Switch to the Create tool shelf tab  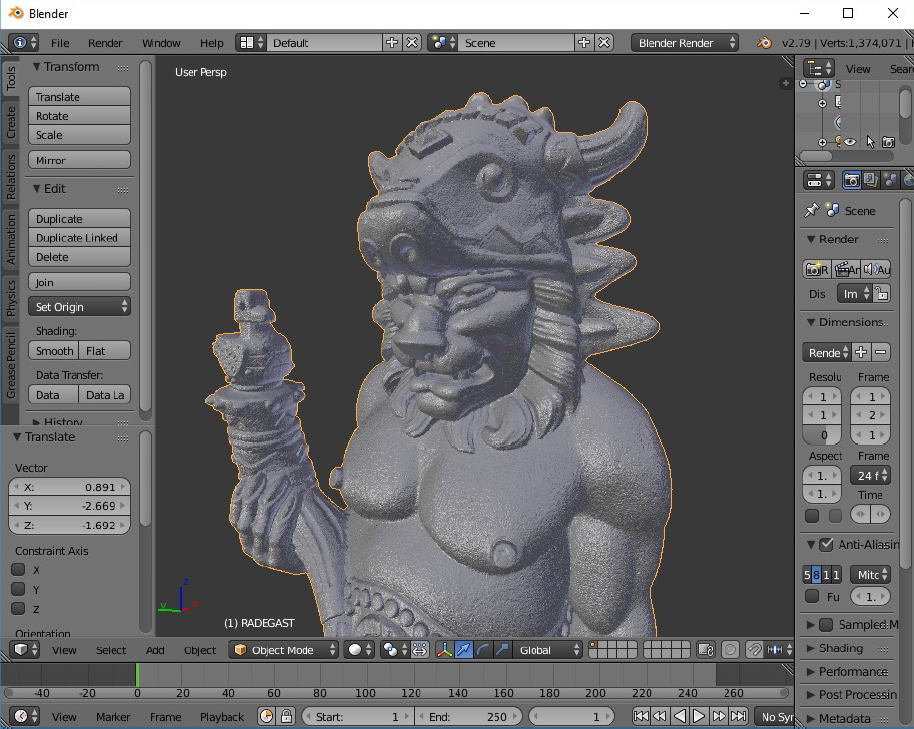pyautogui.click(x=11, y=123)
